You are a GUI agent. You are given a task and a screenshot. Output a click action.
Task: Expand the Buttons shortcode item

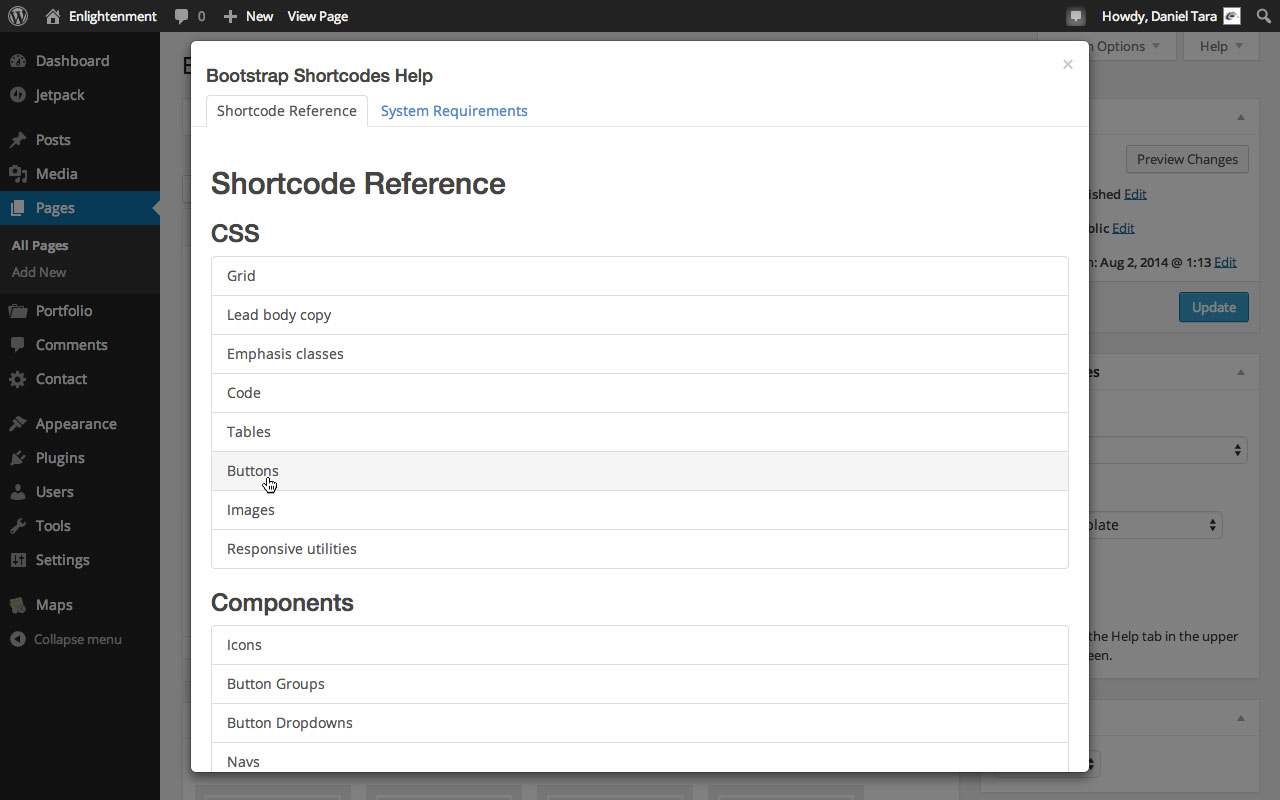640,471
